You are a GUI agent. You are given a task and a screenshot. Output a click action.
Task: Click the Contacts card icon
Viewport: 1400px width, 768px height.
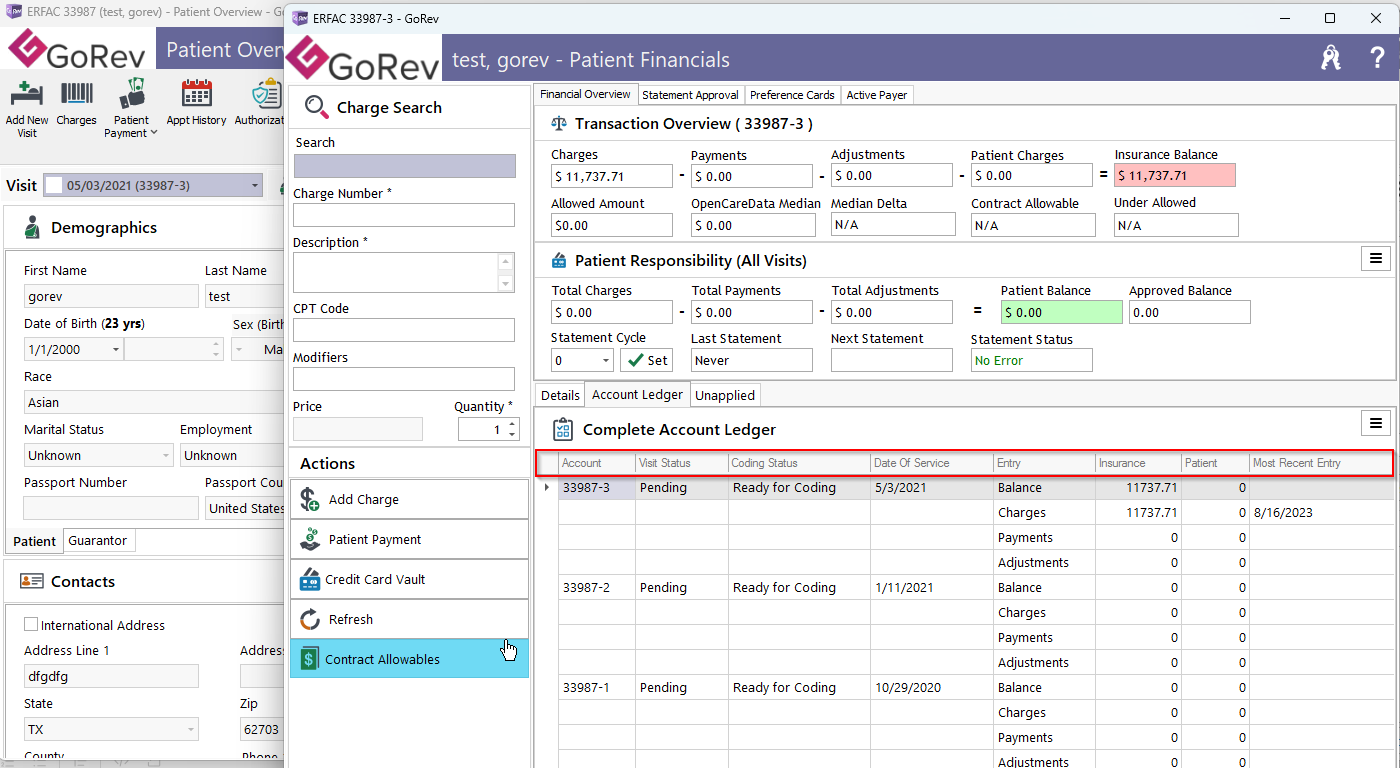coord(32,581)
